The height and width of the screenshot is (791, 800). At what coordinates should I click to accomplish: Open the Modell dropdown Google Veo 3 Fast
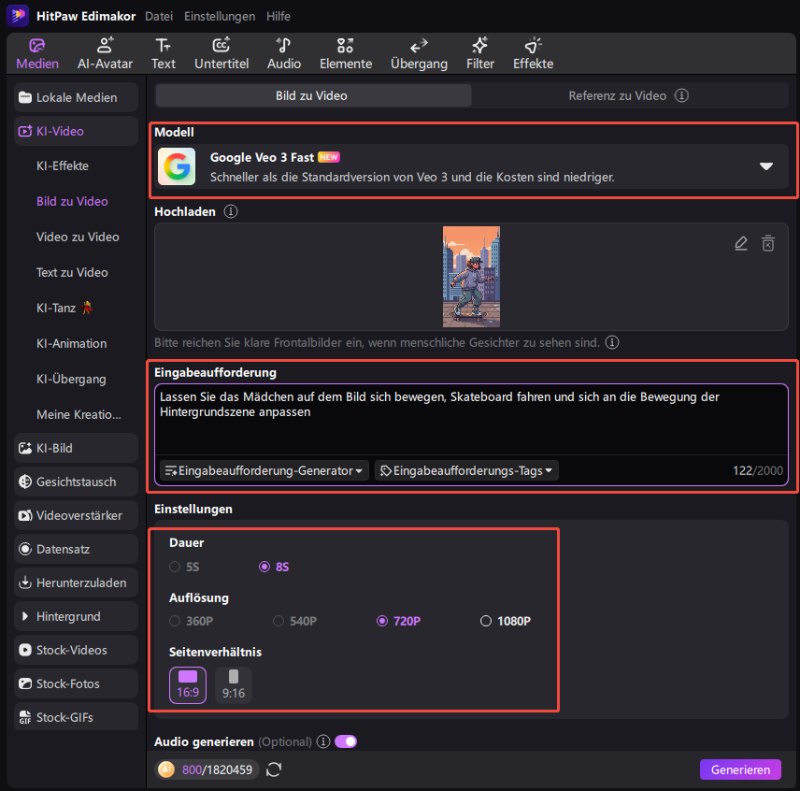coord(471,166)
